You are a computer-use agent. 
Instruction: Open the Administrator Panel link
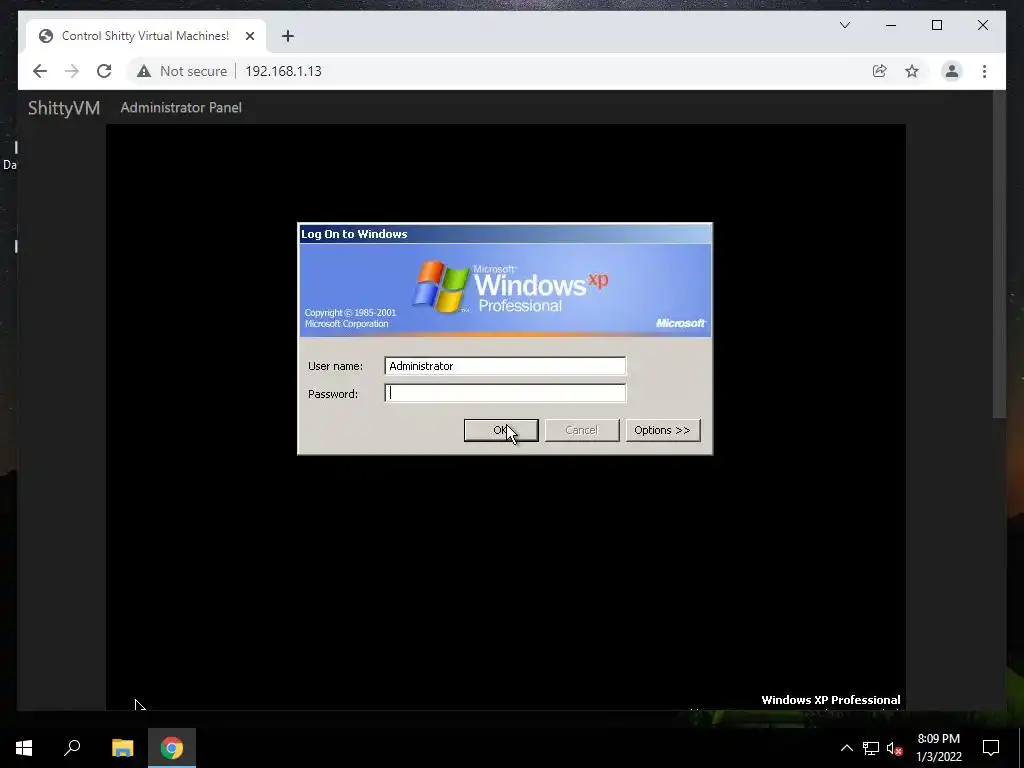click(x=181, y=108)
